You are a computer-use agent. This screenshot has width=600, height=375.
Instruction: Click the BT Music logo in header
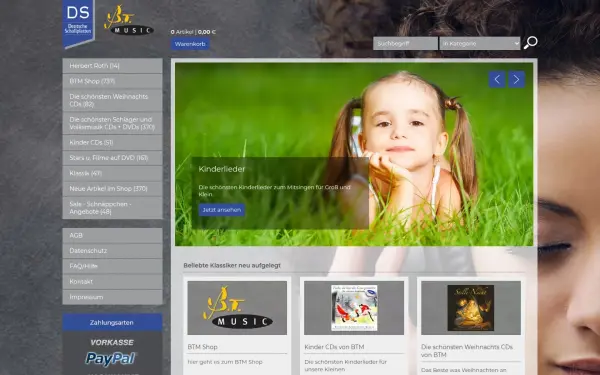[x=129, y=20]
